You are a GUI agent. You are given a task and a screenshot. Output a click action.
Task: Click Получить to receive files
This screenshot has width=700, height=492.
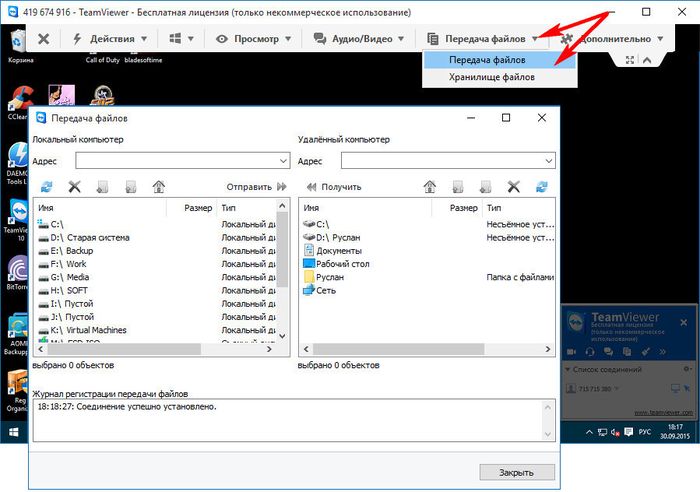334,187
